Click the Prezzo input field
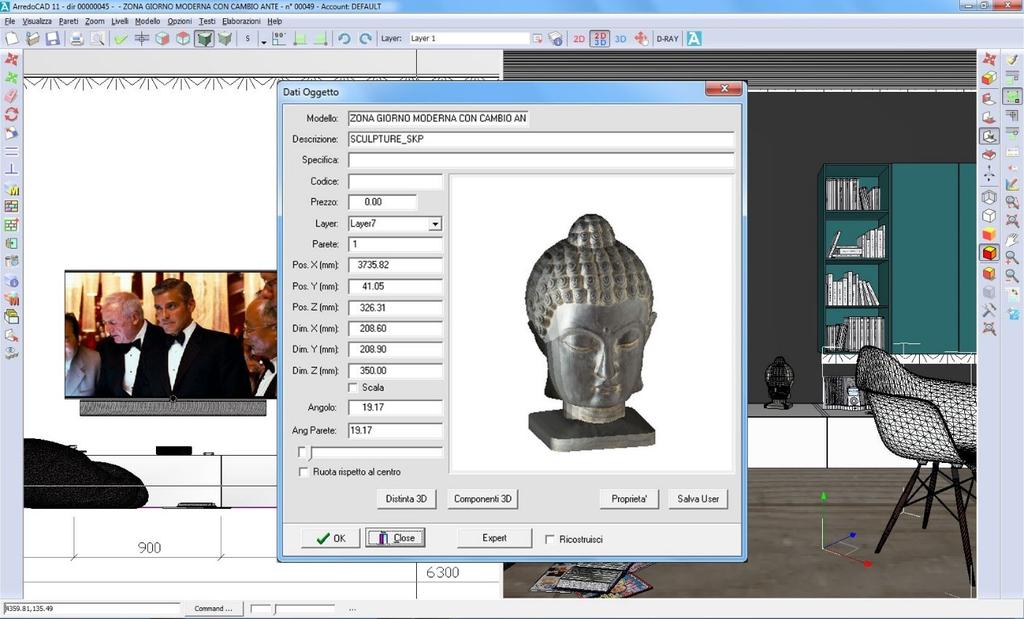The height and width of the screenshot is (619, 1024). click(x=382, y=202)
